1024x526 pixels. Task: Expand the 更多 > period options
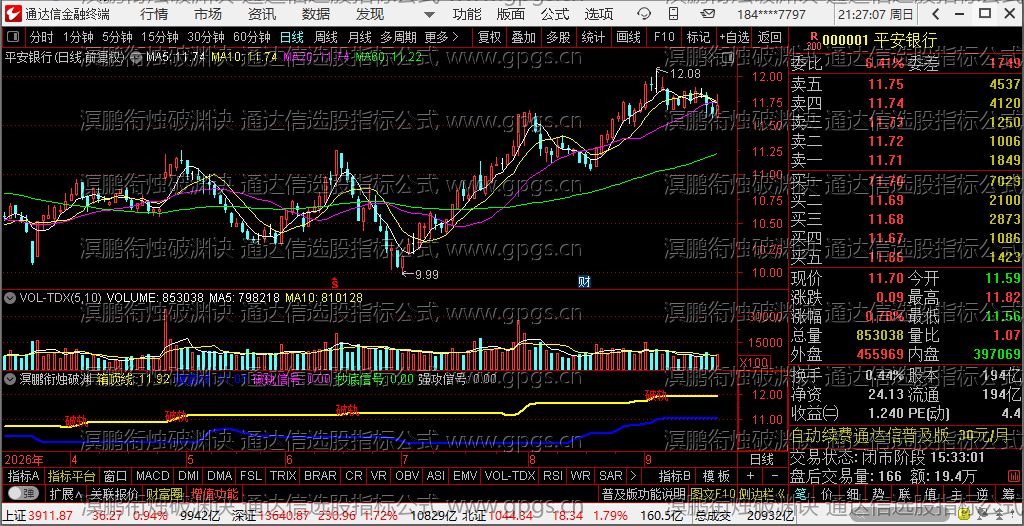441,37
